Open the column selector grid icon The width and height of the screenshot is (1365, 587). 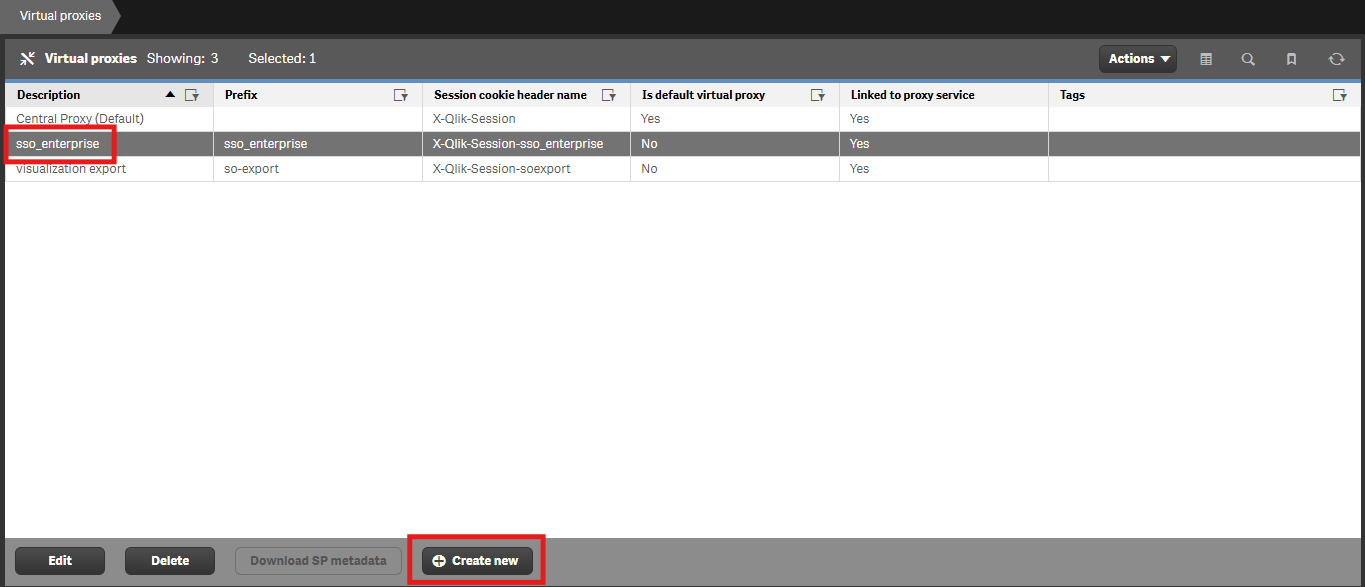pyautogui.click(x=1206, y=59)
